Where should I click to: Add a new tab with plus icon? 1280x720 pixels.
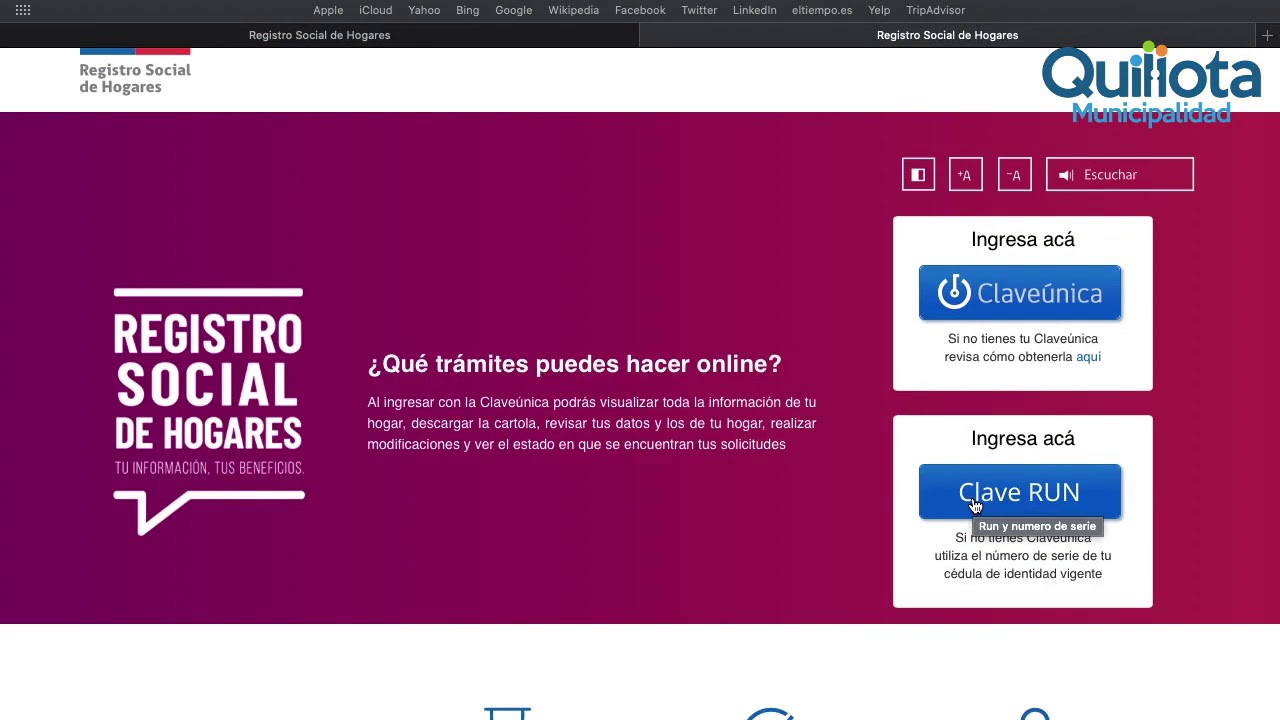click(x=1267, y=35)
